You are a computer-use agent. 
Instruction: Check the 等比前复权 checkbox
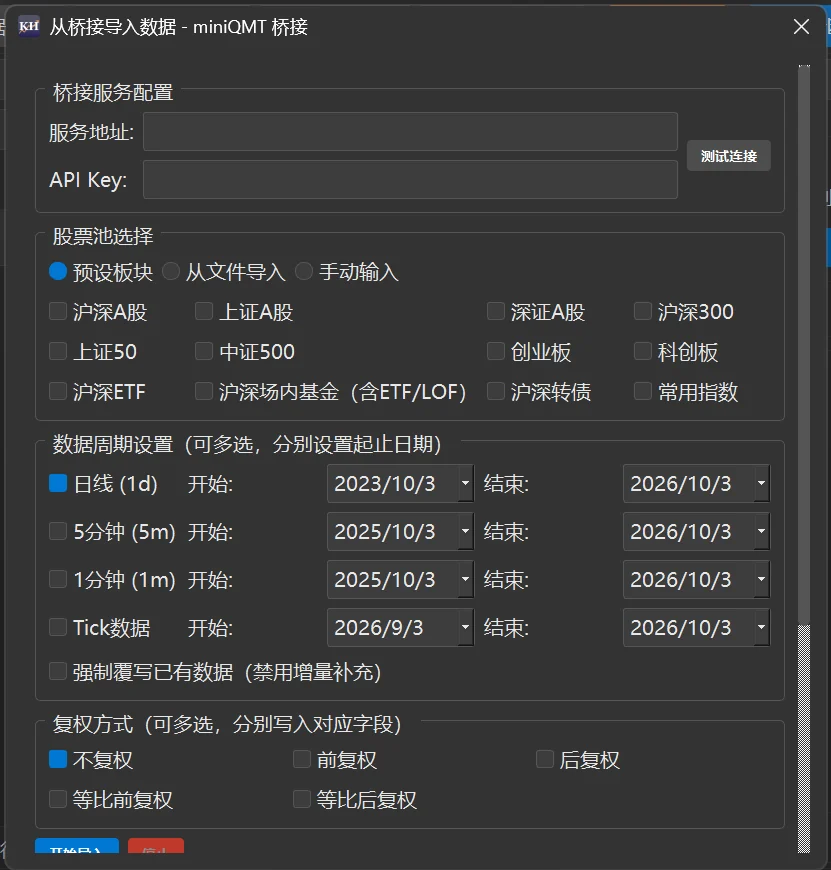pos(58,799)
